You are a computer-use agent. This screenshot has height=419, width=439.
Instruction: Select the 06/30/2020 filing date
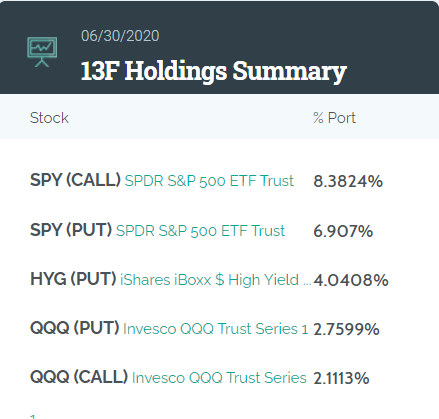(120, 36)
